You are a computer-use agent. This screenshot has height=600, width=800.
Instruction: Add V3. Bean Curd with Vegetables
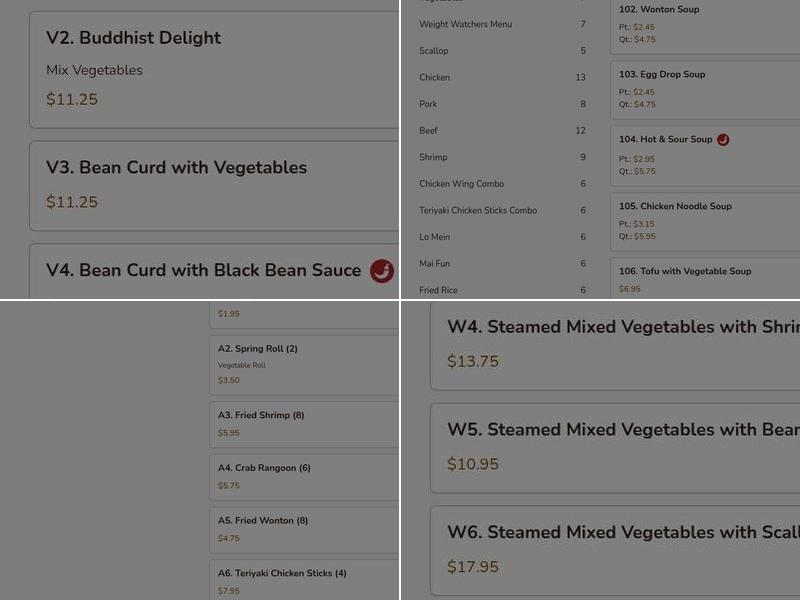(214, 185)
